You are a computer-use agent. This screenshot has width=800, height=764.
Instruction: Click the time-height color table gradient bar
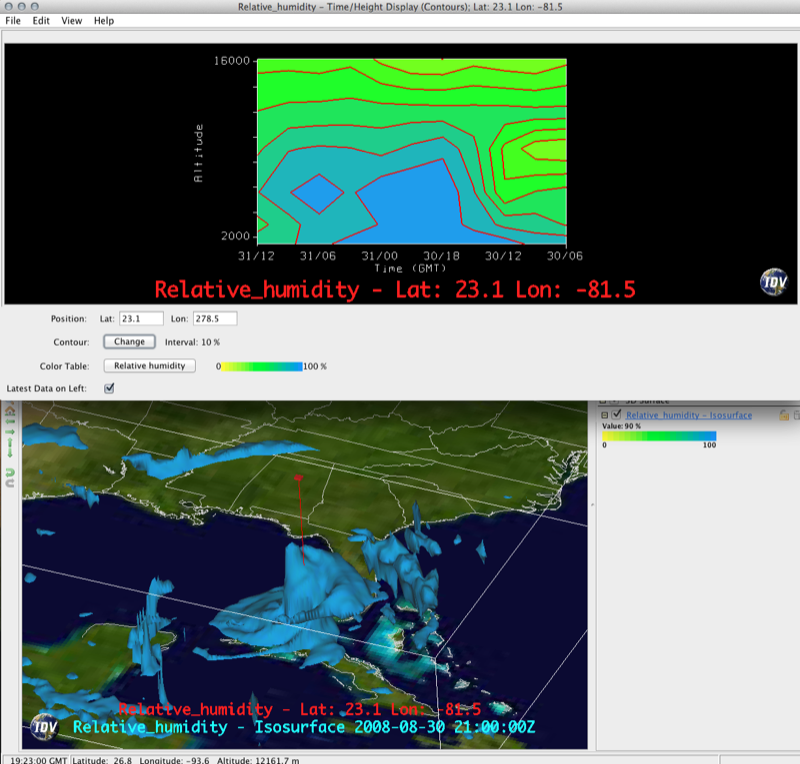[260, 366]
